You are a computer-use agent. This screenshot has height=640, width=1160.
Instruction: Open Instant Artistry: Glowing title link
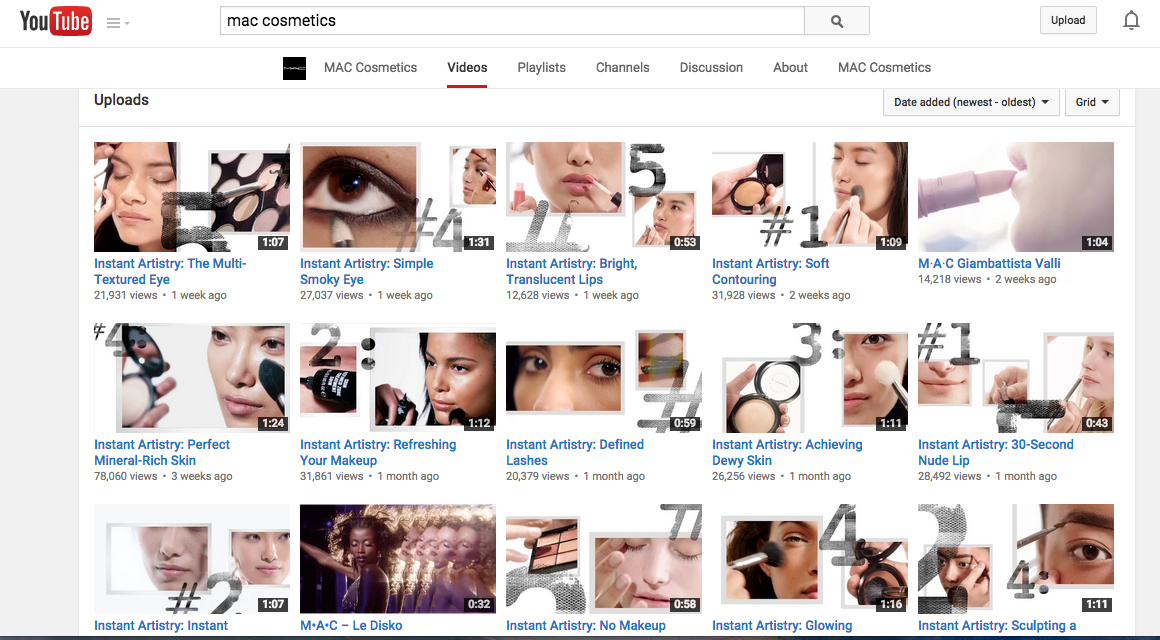pyautogui.click(x=782, y=625)
